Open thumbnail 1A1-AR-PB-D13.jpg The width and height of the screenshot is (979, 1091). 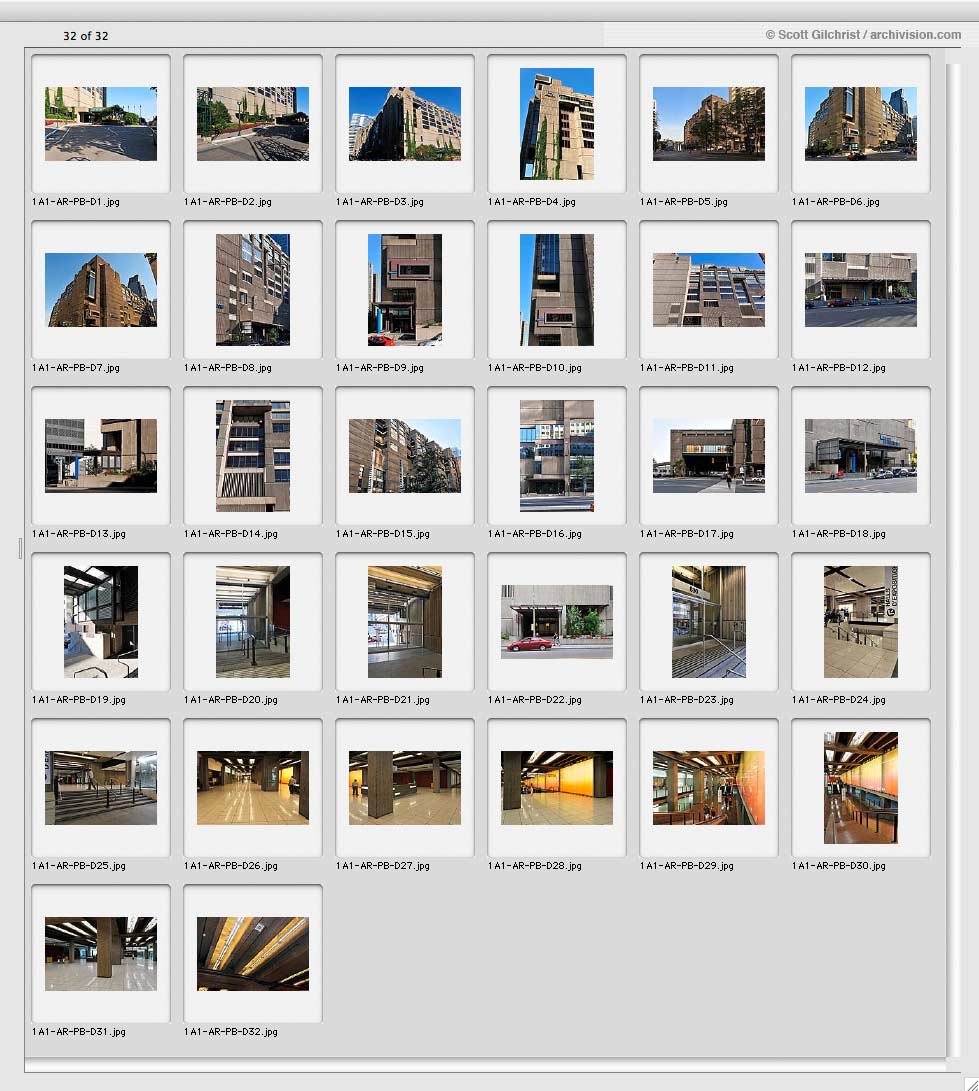tap(101, 456)
